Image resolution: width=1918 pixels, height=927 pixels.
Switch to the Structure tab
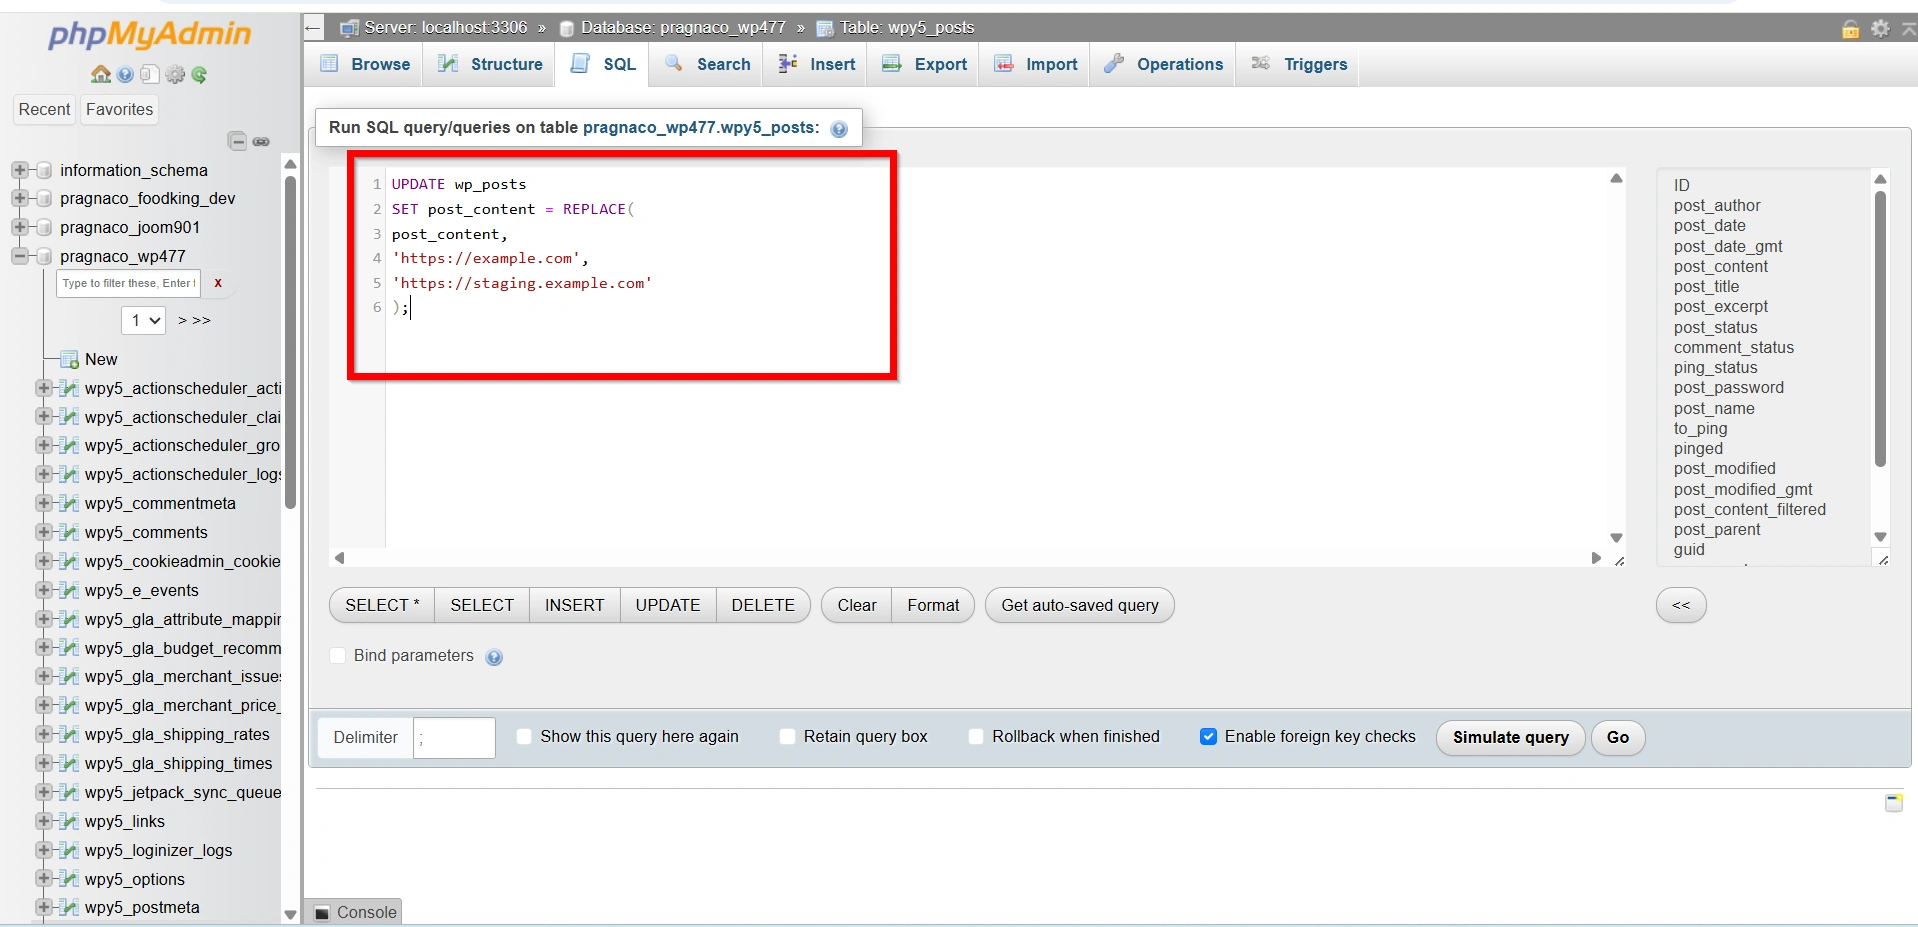[x=490, y=65]
